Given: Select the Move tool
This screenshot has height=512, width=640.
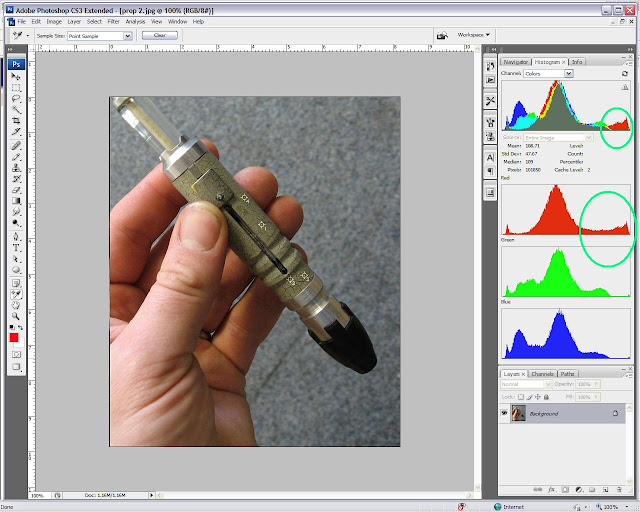Looking at the screenshot, I should pos(16,77).
